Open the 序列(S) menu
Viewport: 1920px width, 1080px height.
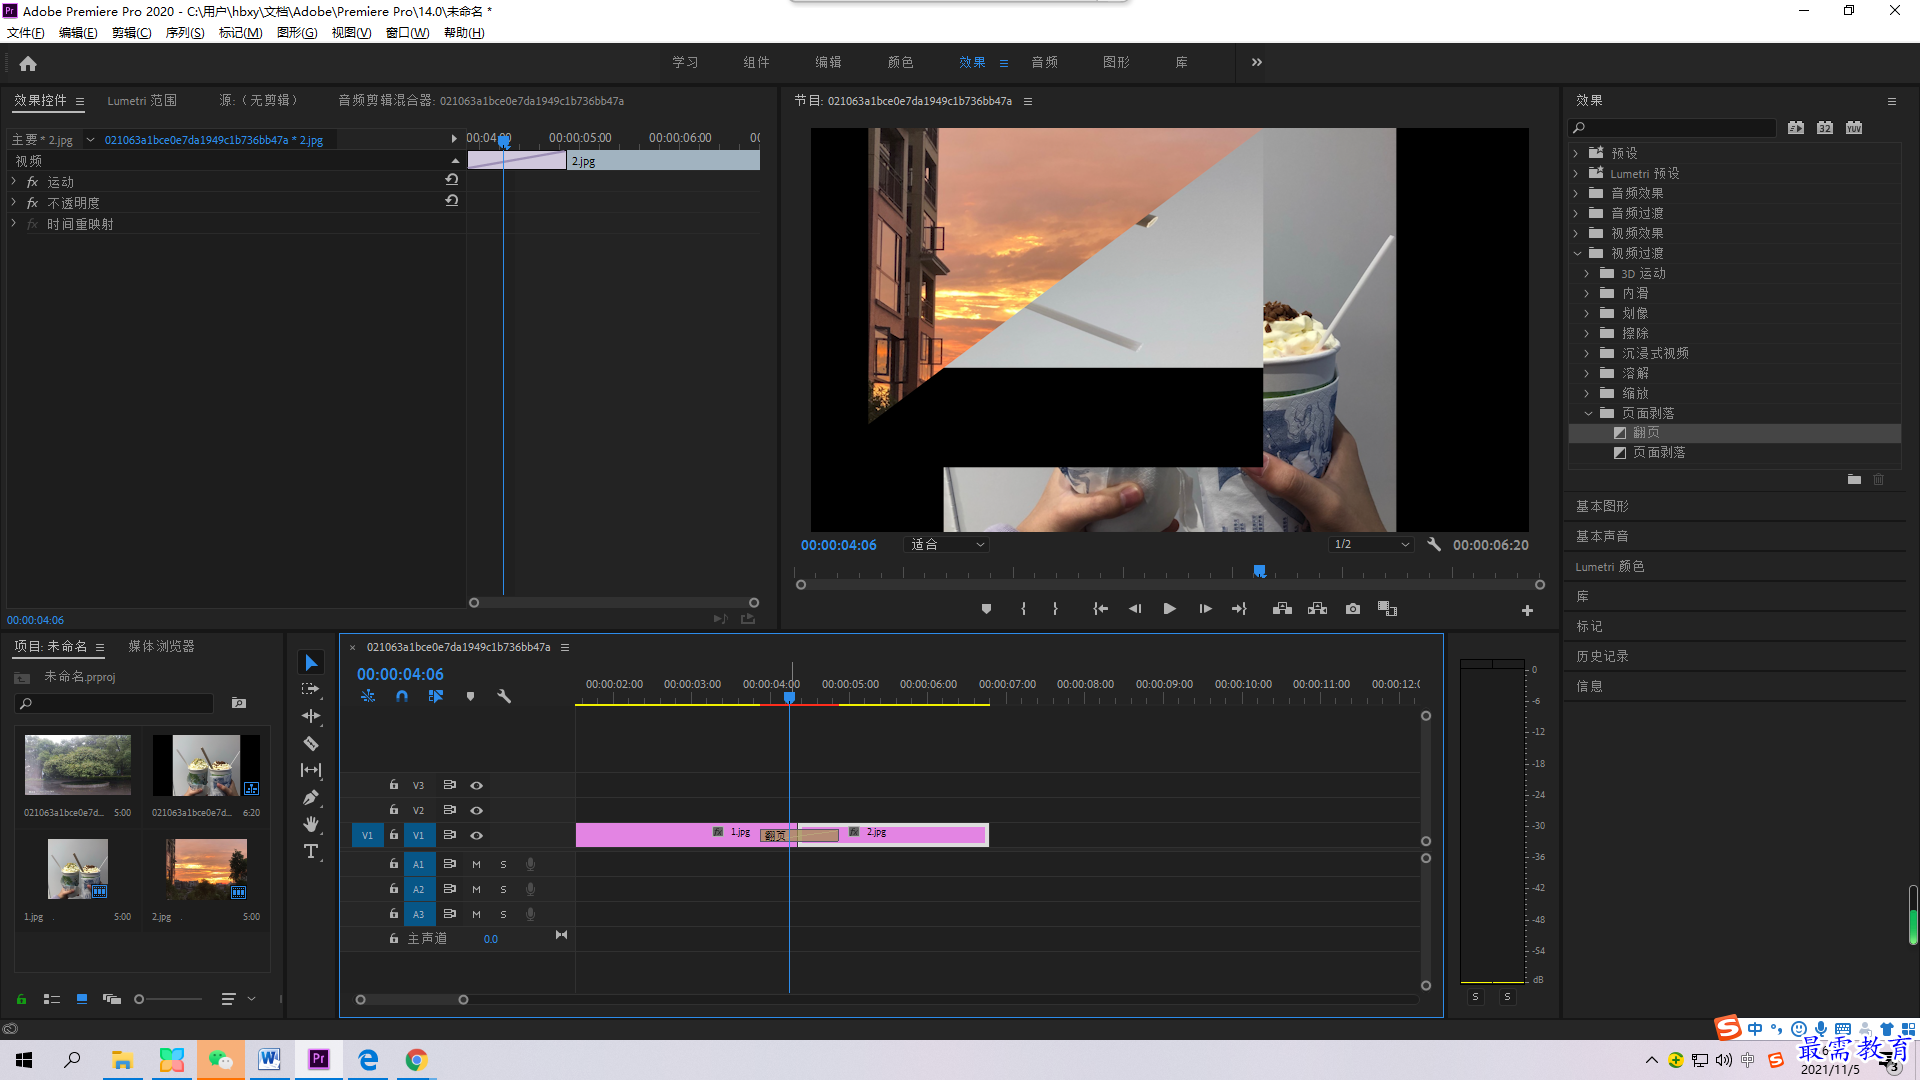tap(185, 33)
